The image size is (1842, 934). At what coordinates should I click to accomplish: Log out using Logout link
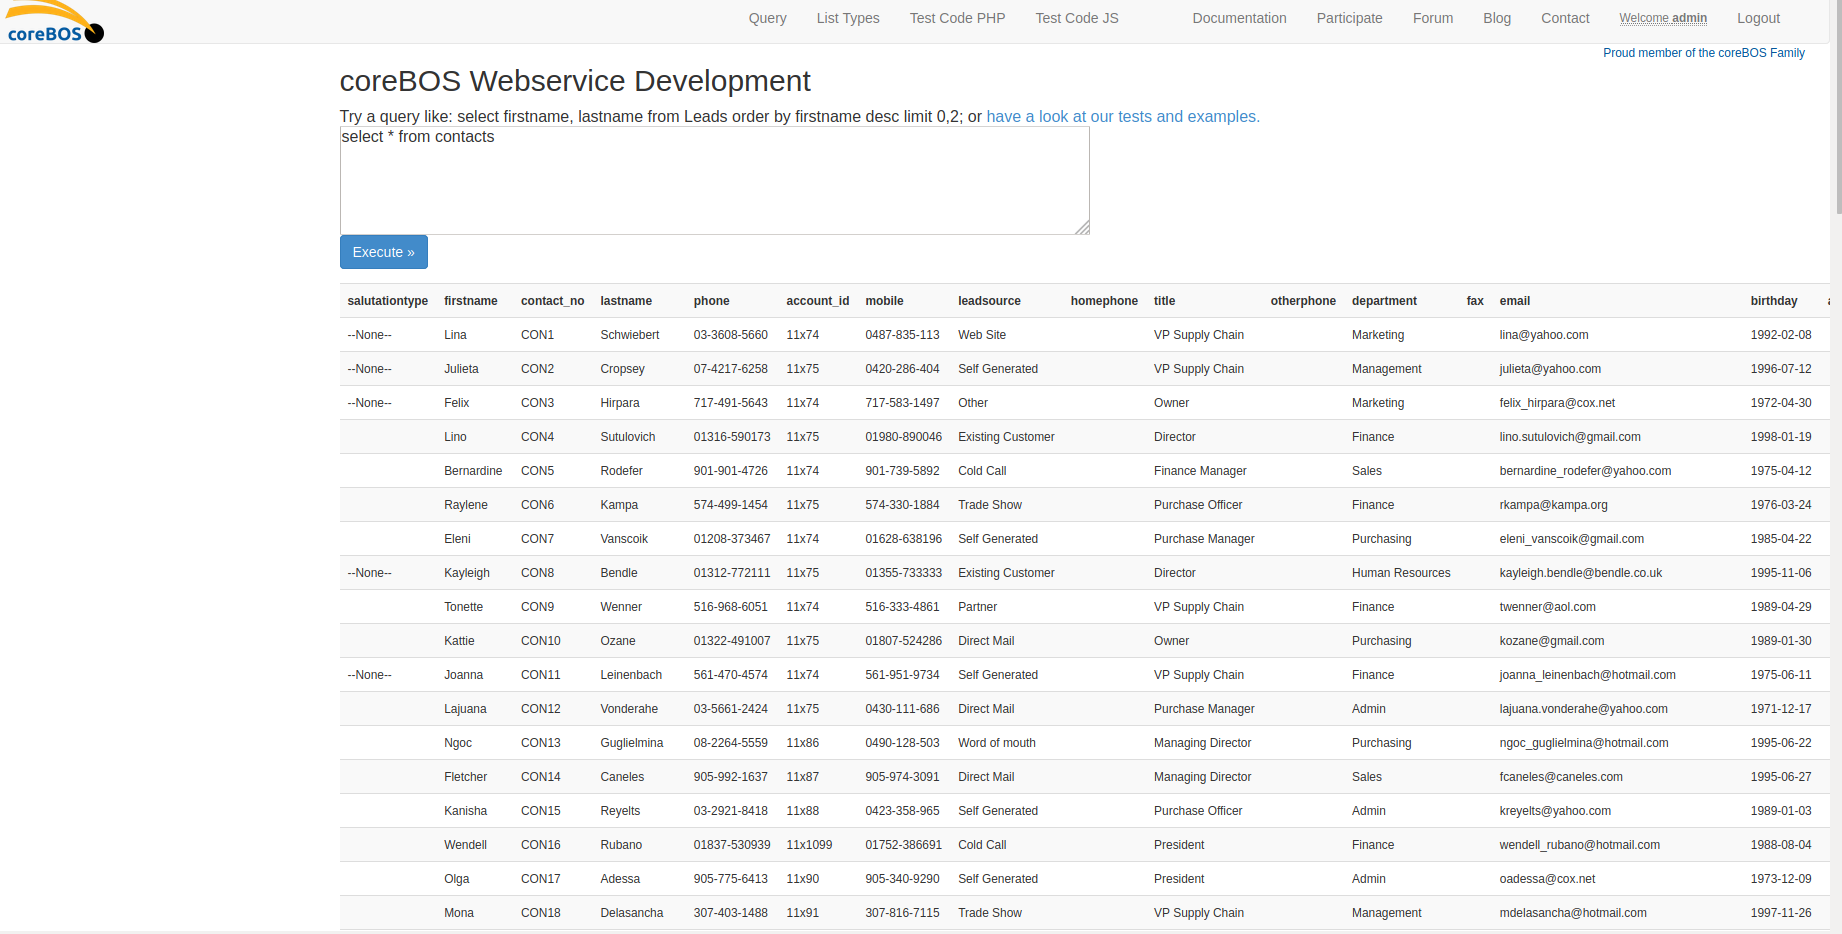pos(1757,18)
